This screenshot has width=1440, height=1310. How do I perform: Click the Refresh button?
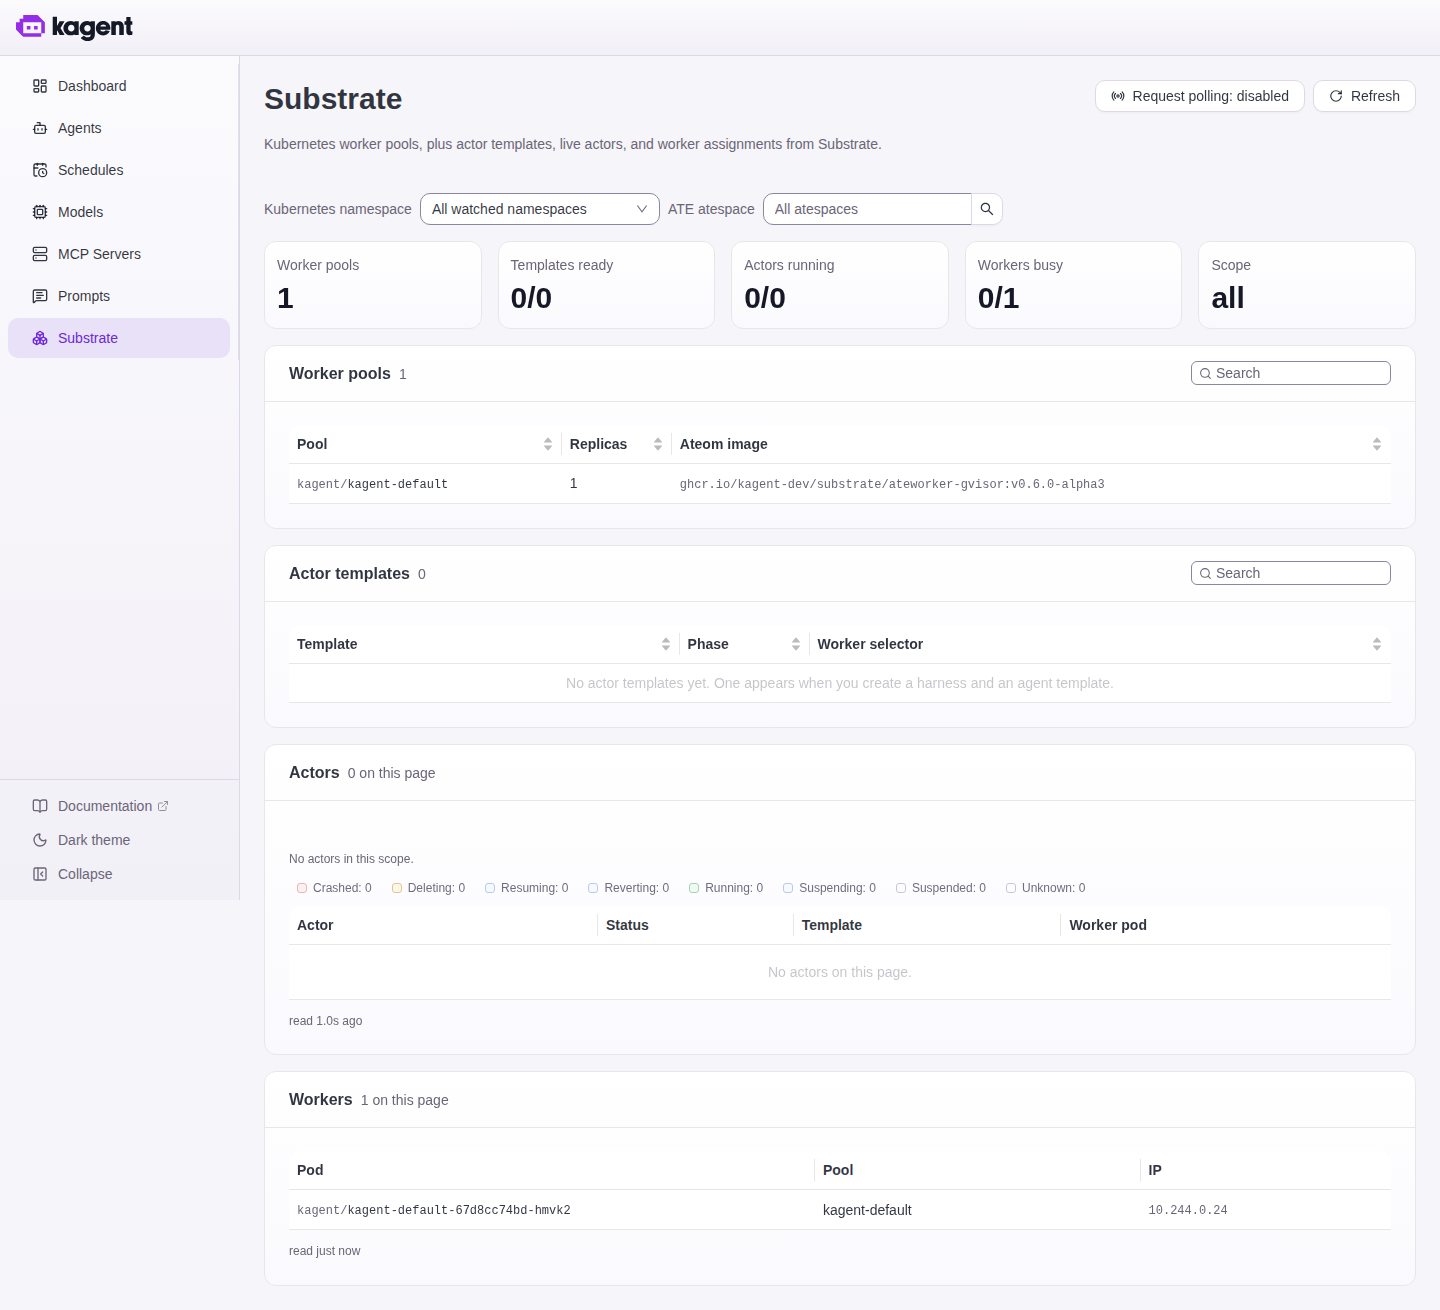pos(1364,96)
